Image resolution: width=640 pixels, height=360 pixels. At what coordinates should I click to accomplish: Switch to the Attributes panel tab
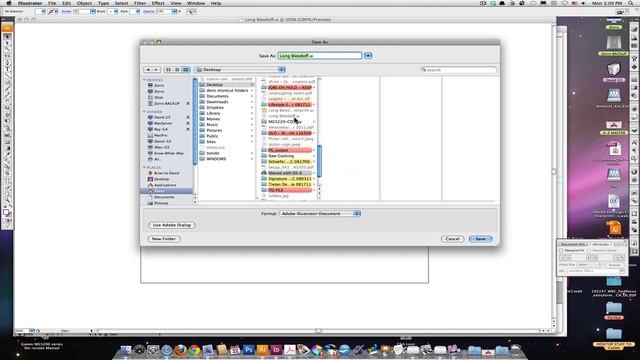pos(600,244)
